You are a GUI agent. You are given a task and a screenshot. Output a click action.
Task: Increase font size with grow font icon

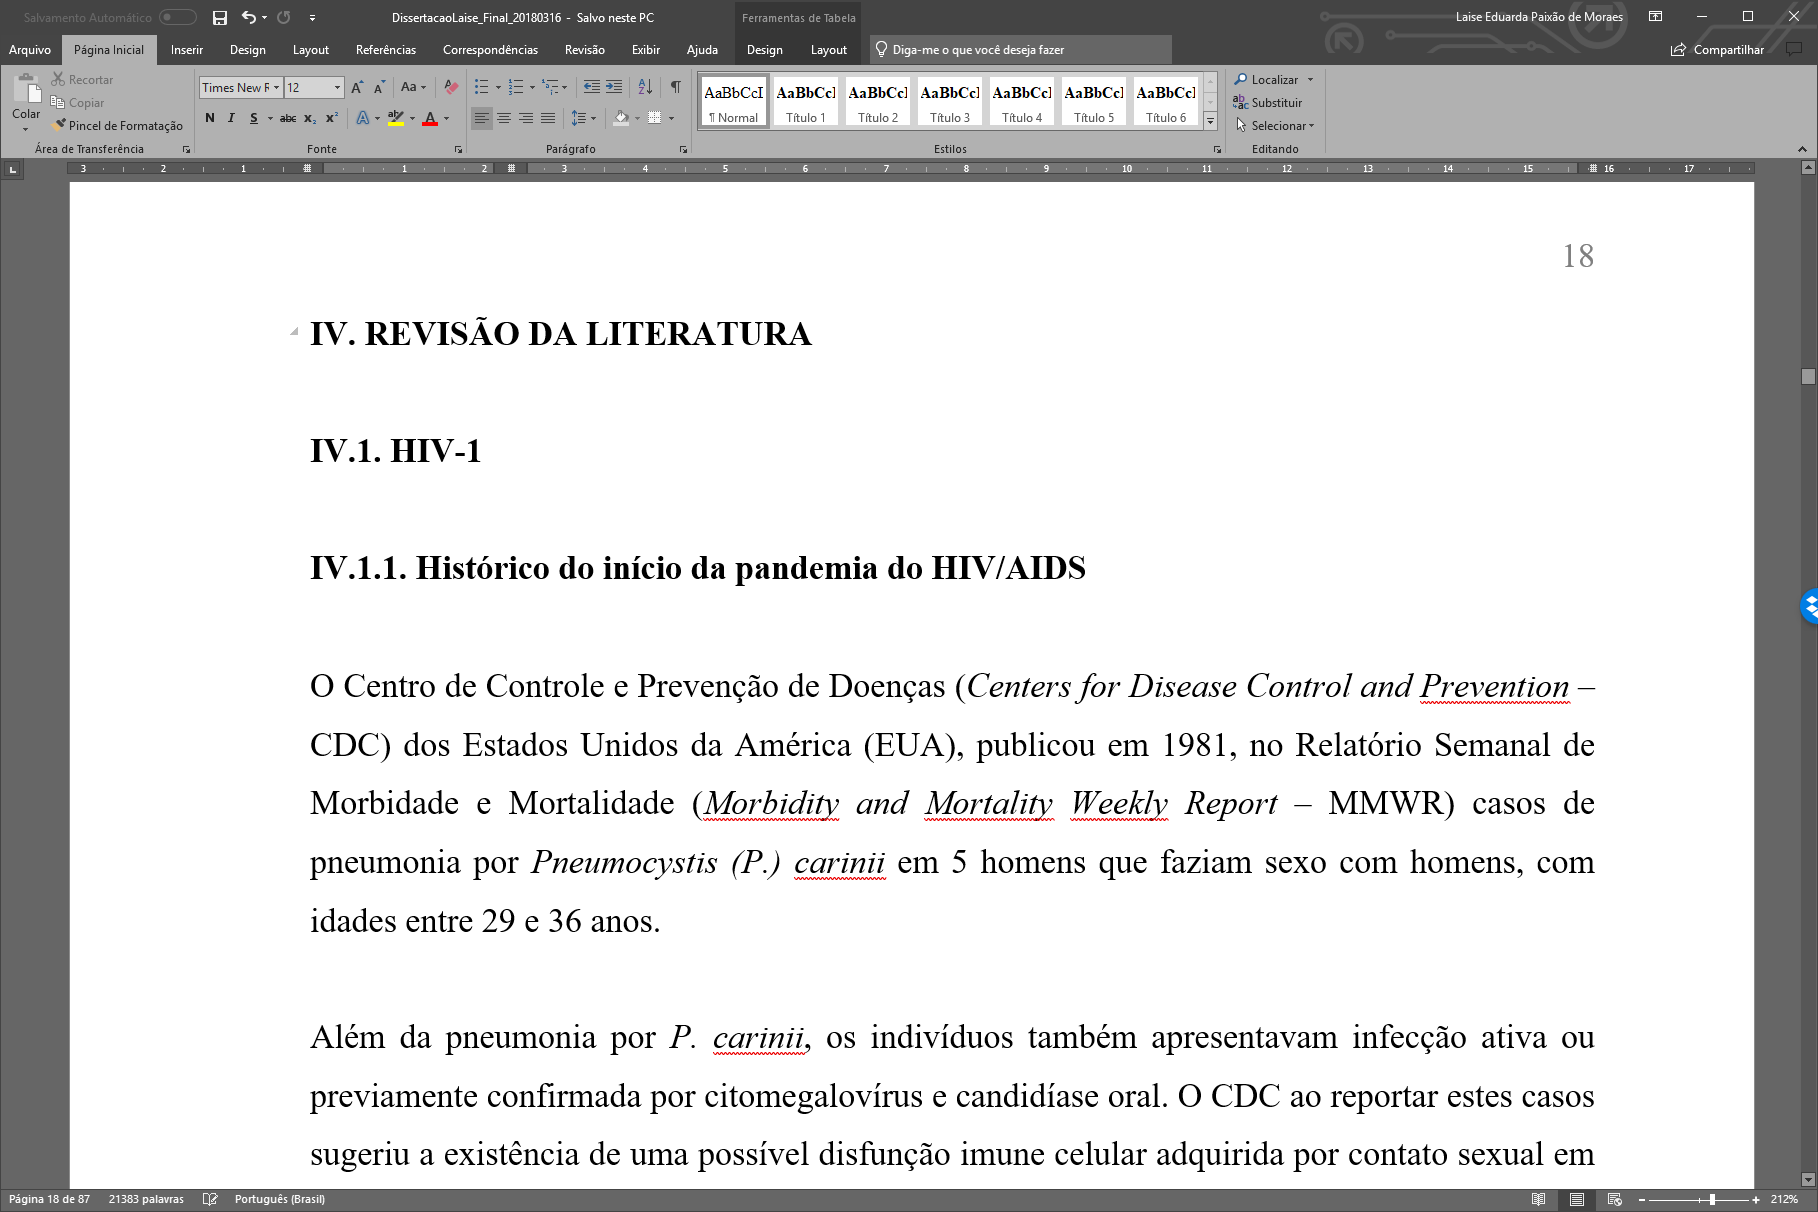(357, 87)
